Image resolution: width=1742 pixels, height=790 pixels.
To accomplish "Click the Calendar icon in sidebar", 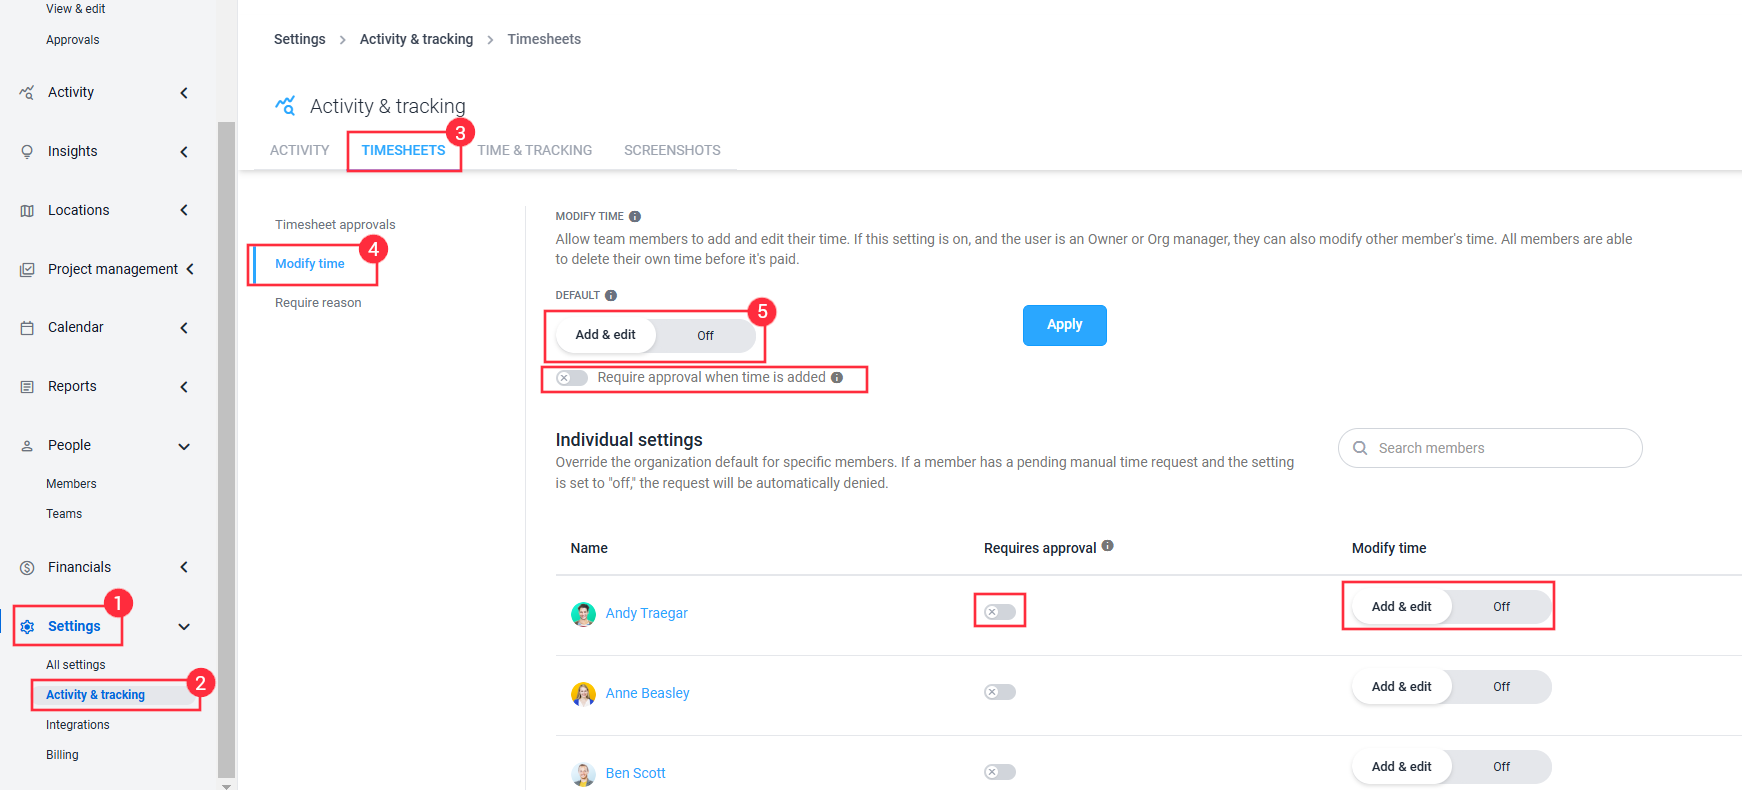I will pyautogui.click(x=27, y=327).
